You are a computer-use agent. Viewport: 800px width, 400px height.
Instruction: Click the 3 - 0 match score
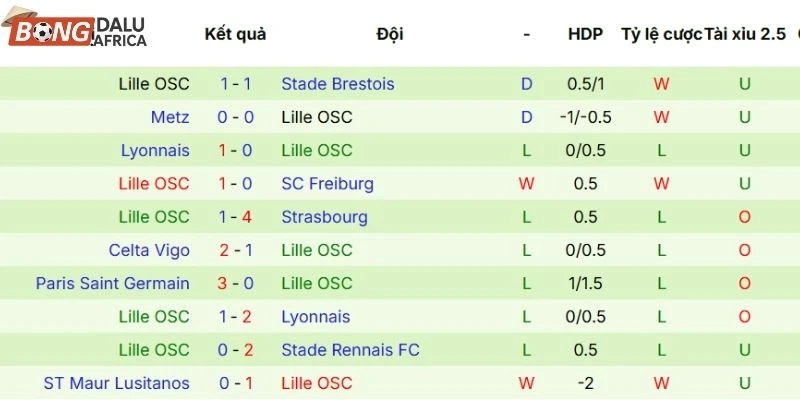236,283
